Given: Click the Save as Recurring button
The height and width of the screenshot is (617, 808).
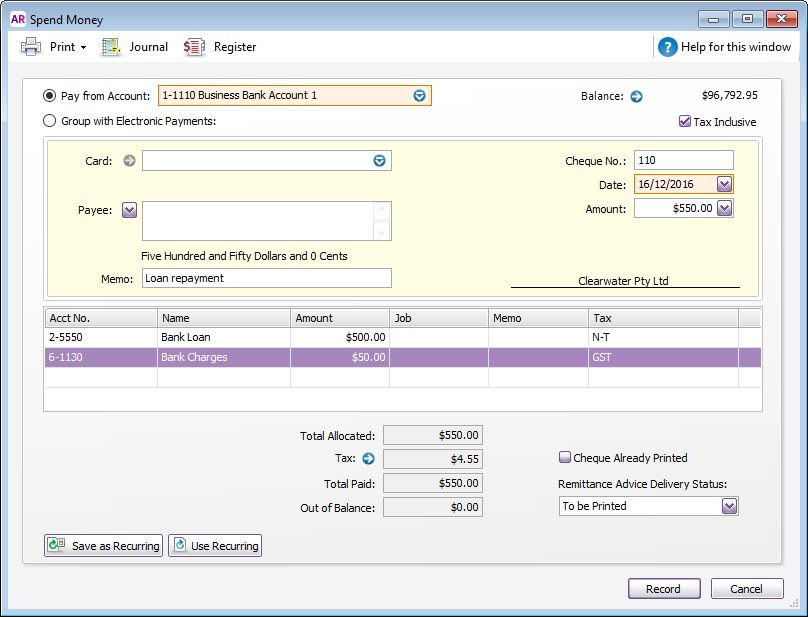Looking at the screenshot, I should click(x=104, y=546).
